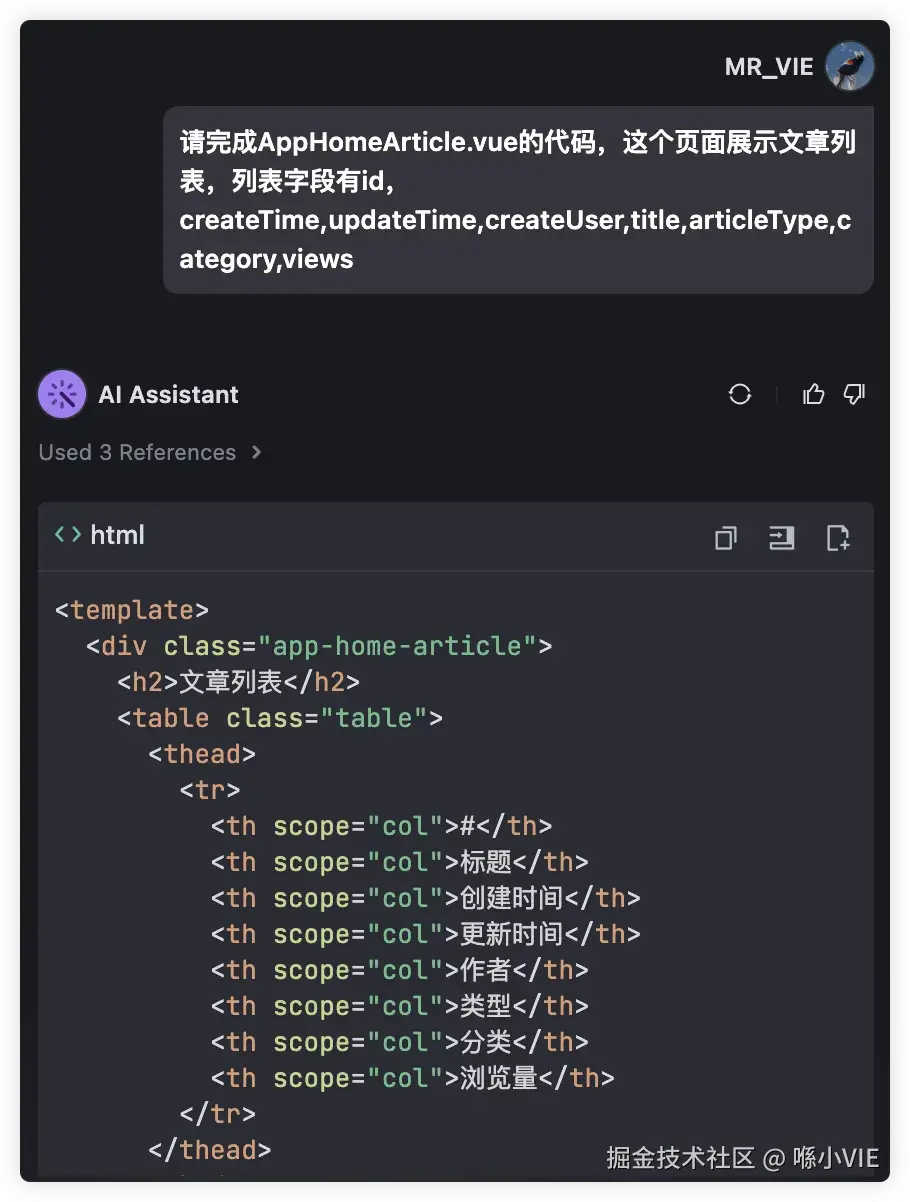The height and width of the screenshot is (1202, 910).
Task: Click the html language label
Action: (x=117, y=535)
